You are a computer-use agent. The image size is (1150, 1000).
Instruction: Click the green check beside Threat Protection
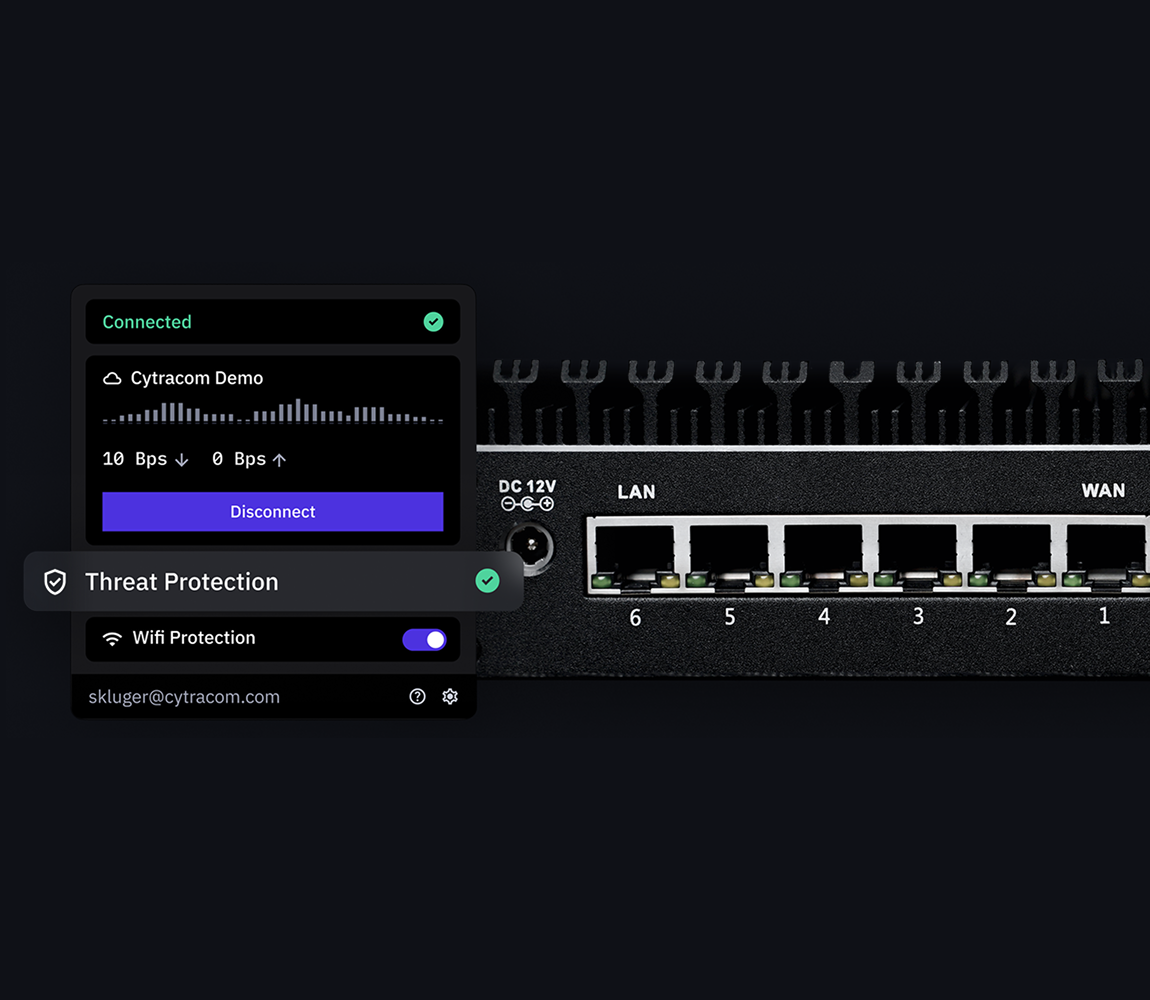[x=487, y=581]
